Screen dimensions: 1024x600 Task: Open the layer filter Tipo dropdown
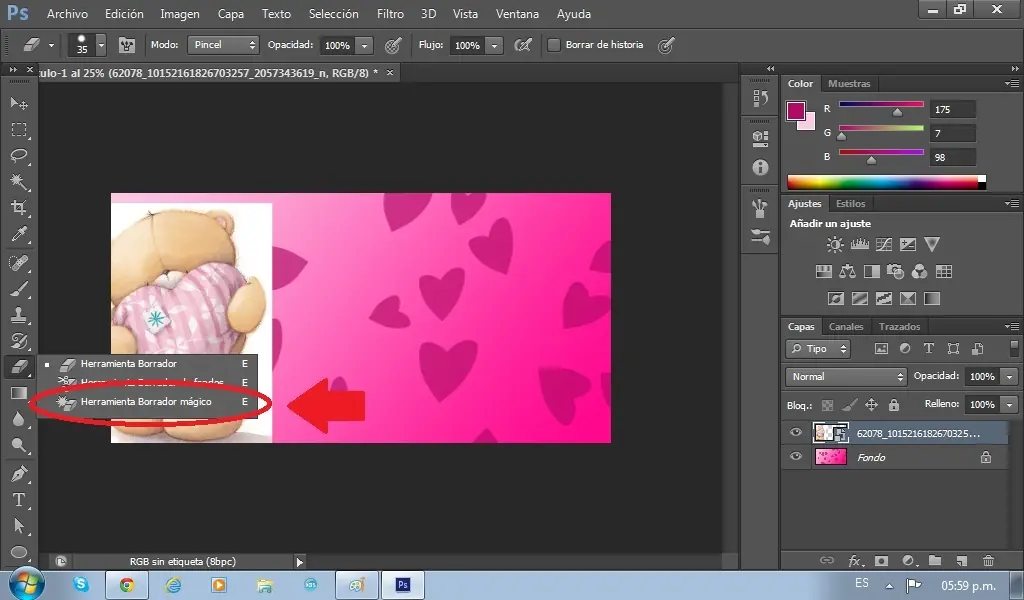pyautogui.click(x=818, y=349)
